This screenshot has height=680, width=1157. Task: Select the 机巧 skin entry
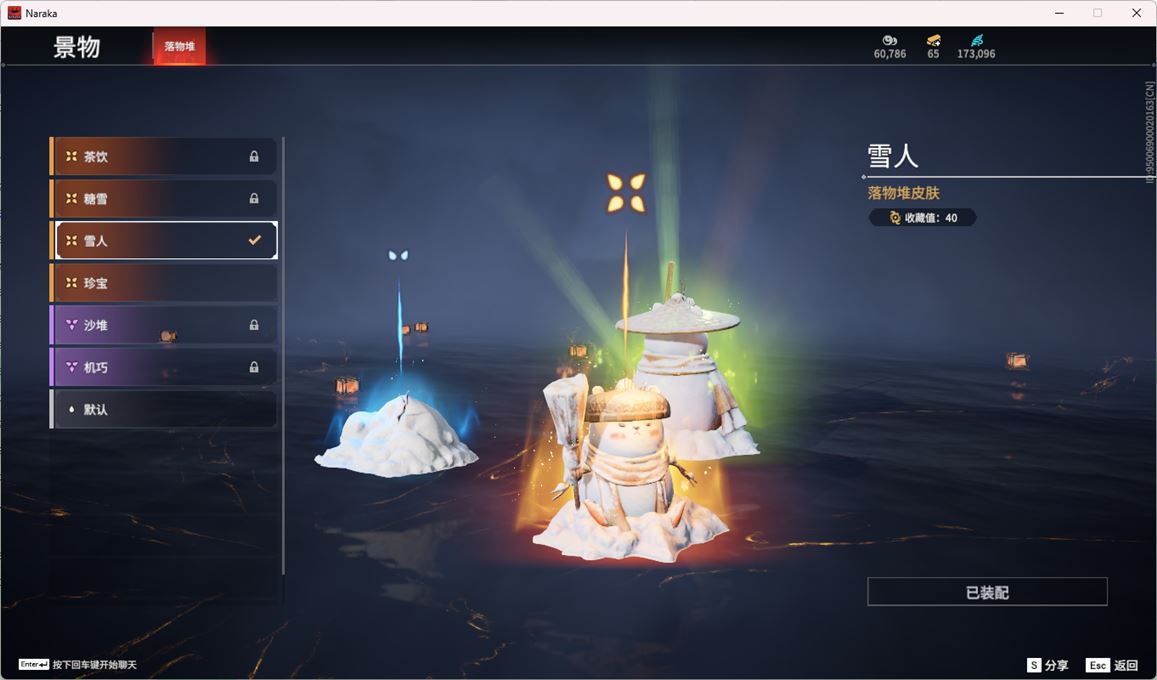pos(163,367)
